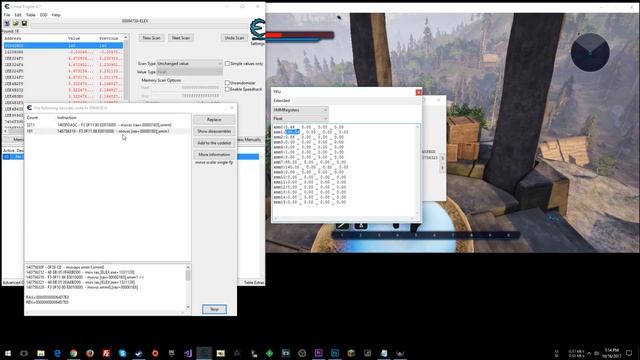Open Visual Studio from the taskbar
This screenshot has height=360, width=640.
pyautogui.click(x=188, y=353)
